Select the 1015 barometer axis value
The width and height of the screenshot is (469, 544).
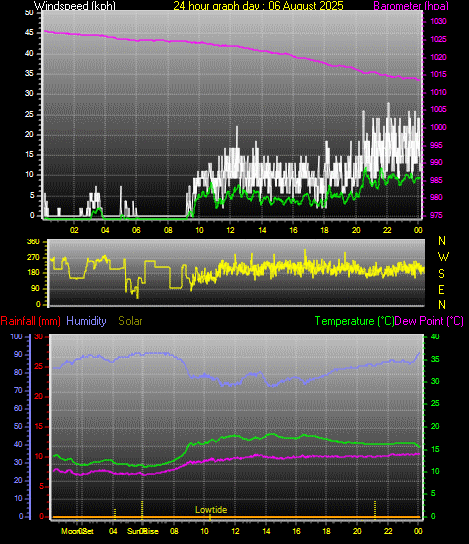coord(438,75)
